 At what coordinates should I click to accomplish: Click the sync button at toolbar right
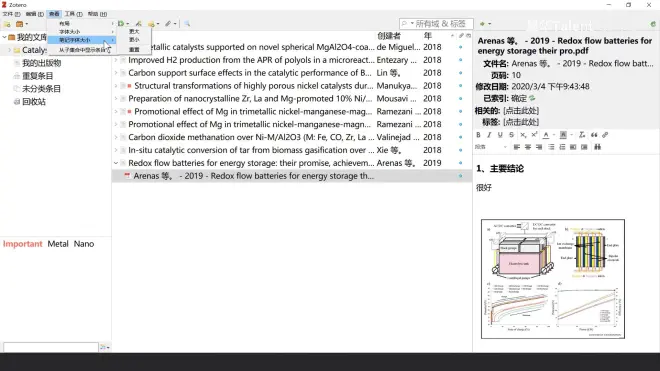[653, 24]
